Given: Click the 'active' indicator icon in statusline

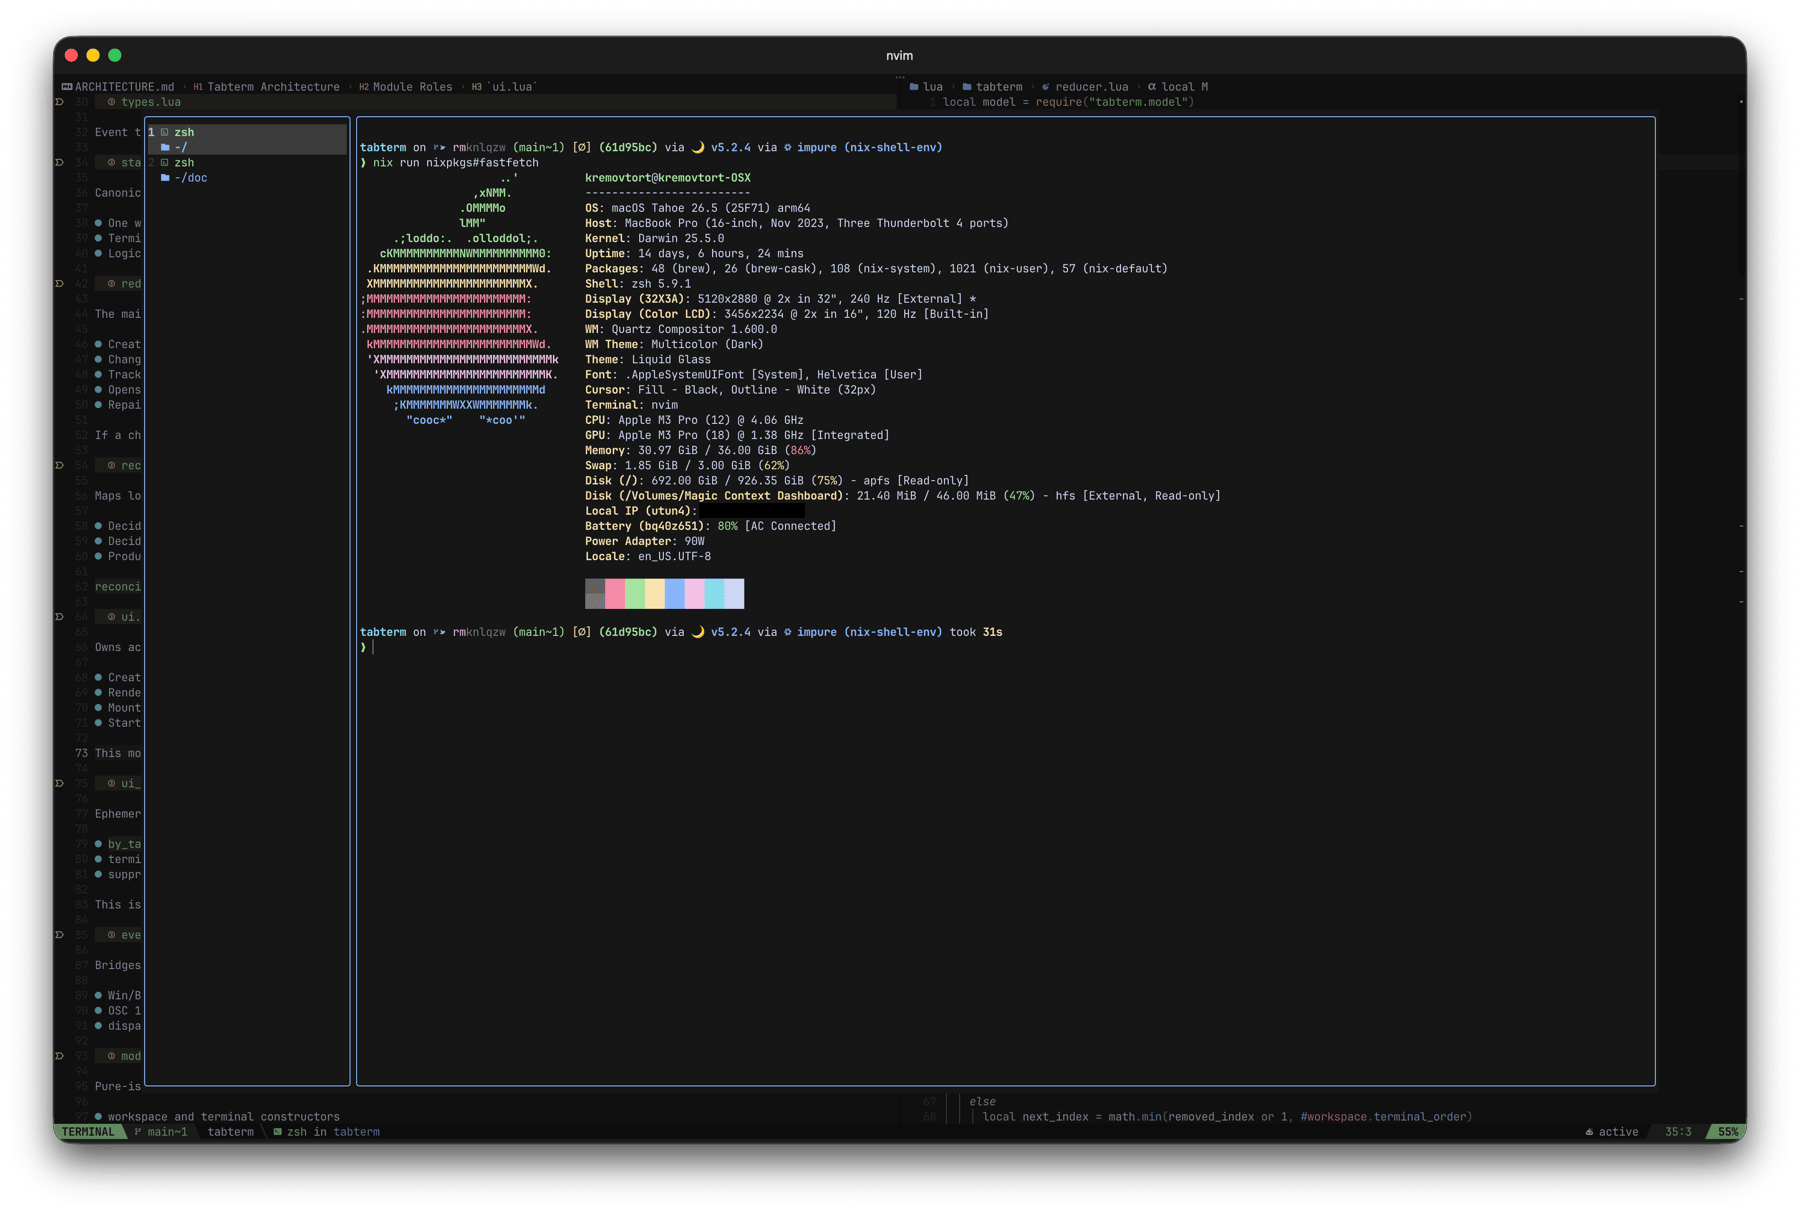Looking at the screenshot, I should pos(1589,1132).
